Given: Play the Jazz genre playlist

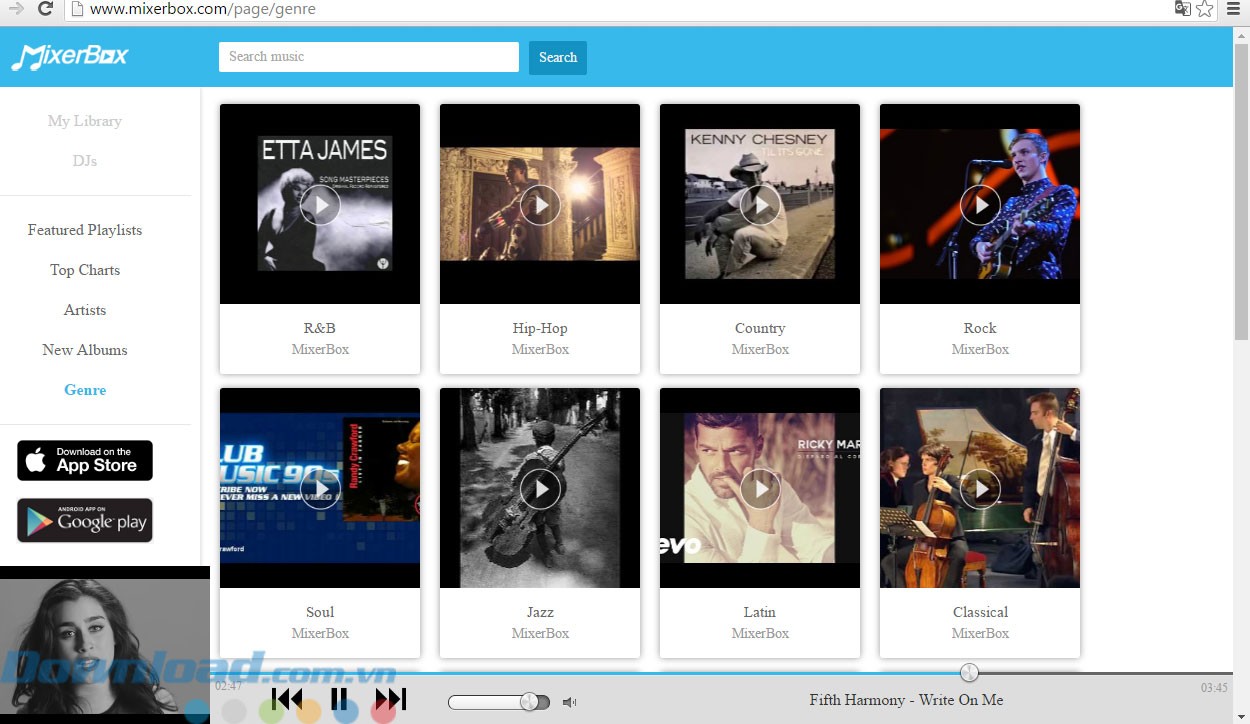Looking at the screenshot, I should (x=540, y=488).
